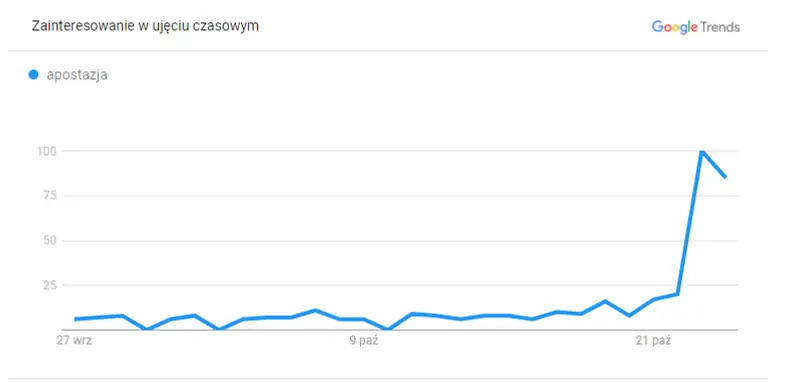Click the final data point at line's right end
Screen dimensions: 800x383
(x=726, y=177)
